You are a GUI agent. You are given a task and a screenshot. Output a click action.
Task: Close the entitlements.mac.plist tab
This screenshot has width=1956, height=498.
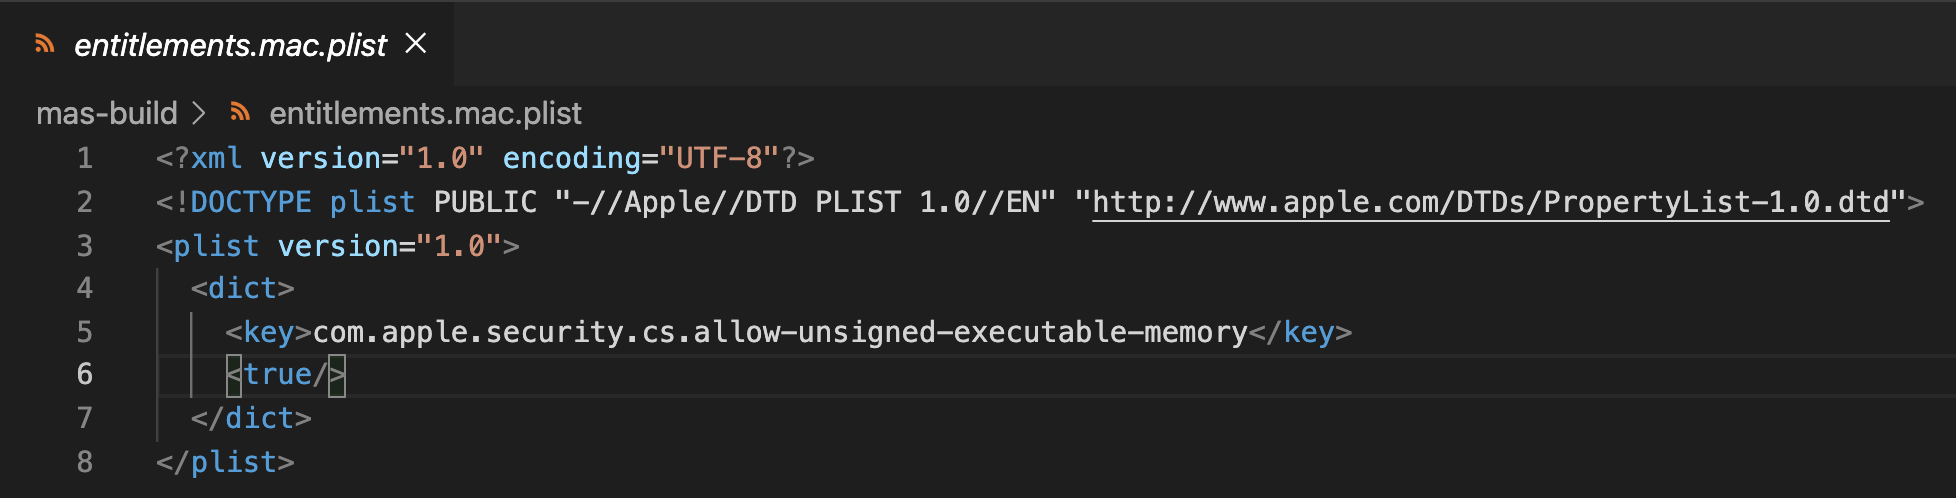point(416,44)
